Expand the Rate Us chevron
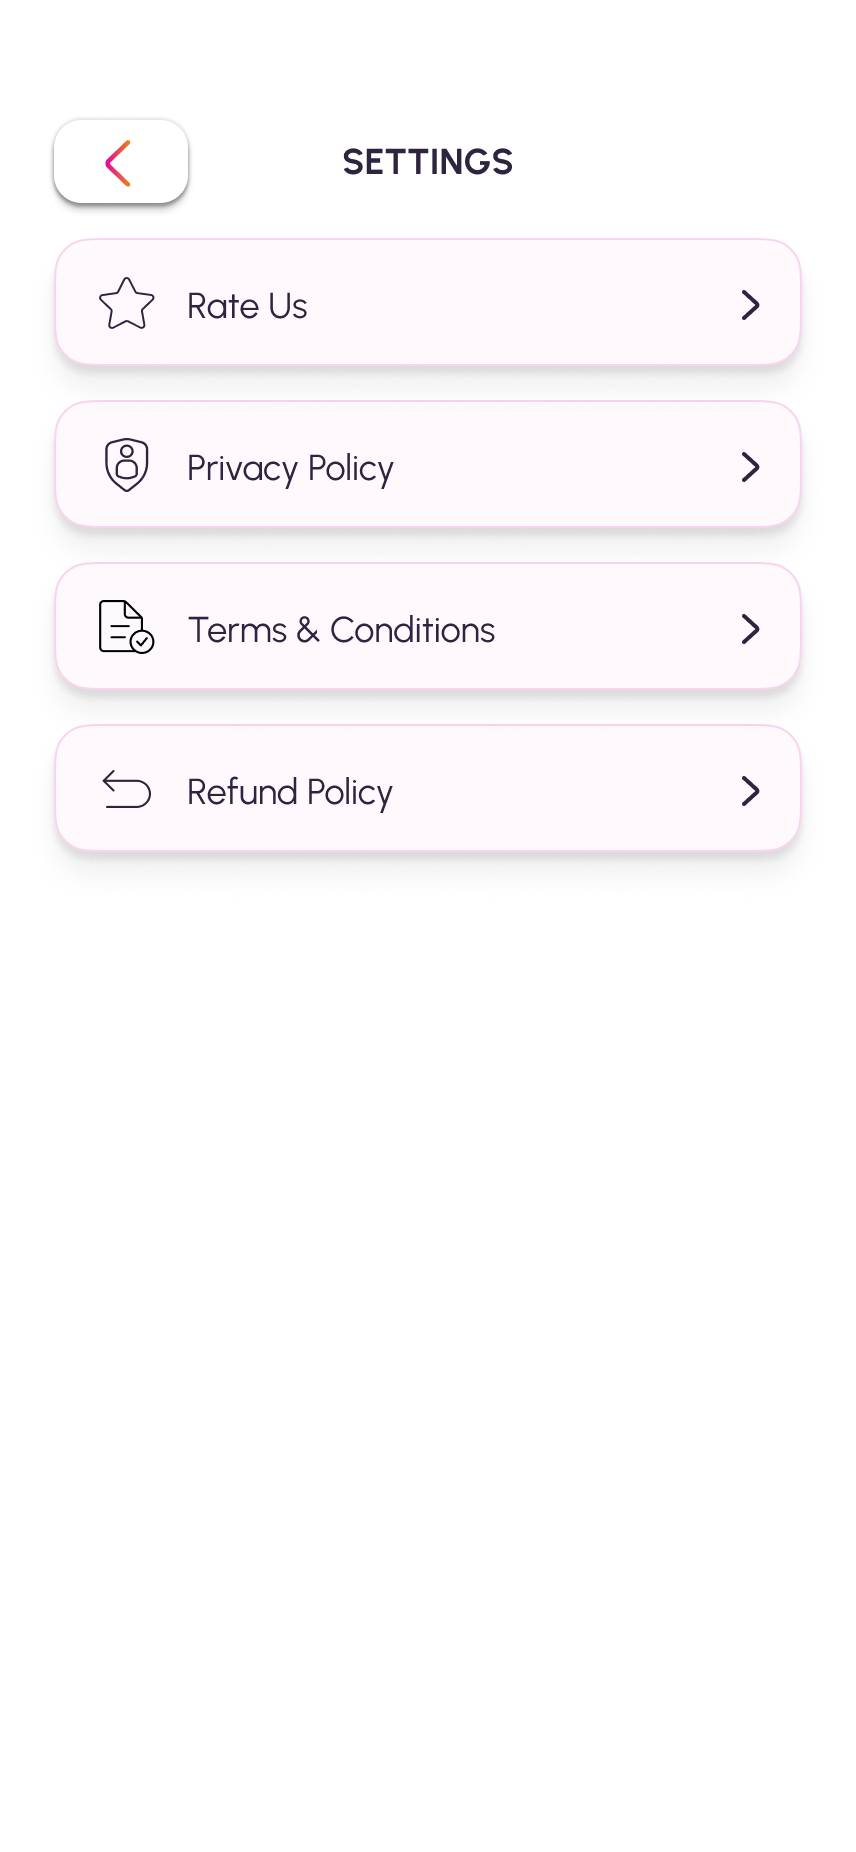The height and width of the screenshot is (1852, 856). 750,305
